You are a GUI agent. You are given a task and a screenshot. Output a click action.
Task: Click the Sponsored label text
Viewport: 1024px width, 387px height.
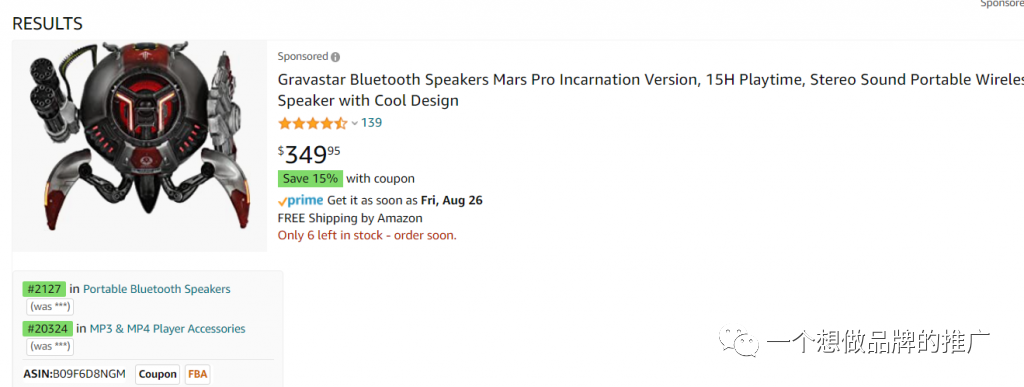(x=302, y=57)
